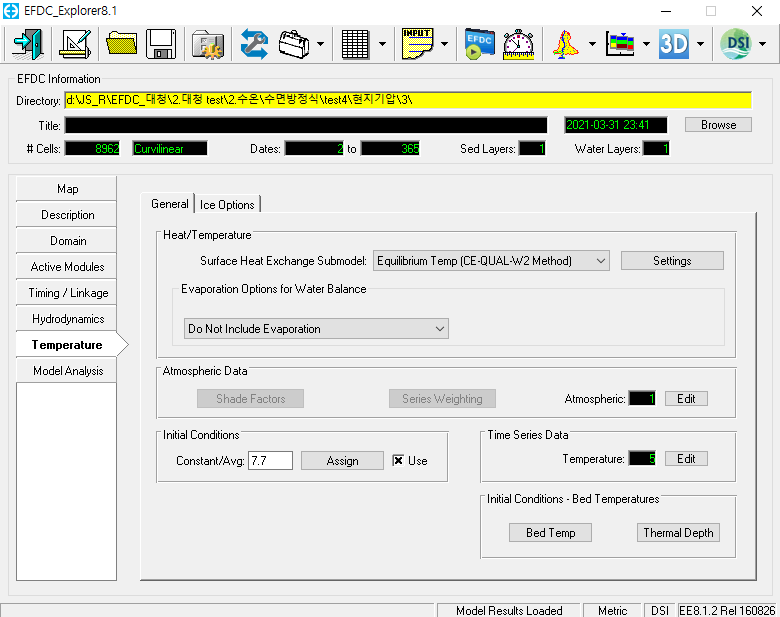Viewport: 780px width, 617px height.
Task: Expand the DSI logo dropdown arrow
Action: point(762,44)
